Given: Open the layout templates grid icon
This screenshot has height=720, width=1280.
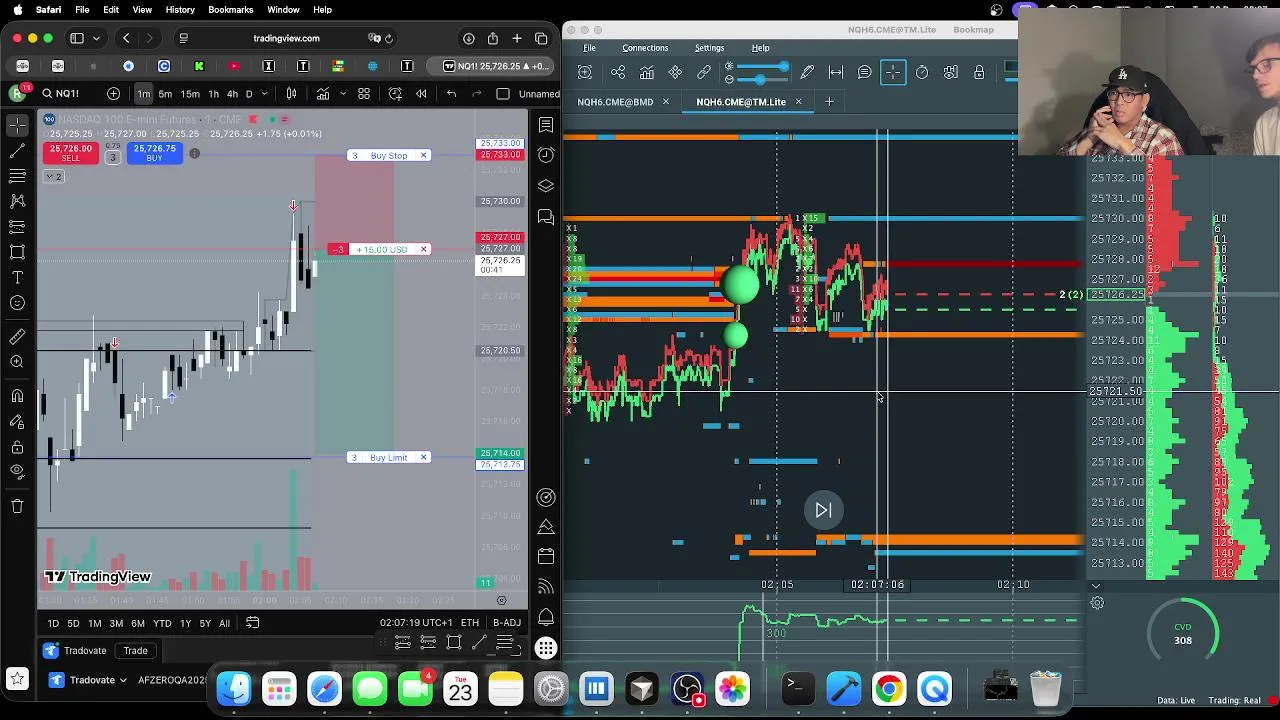Looking at the screenshot, I should coord(364,94).
